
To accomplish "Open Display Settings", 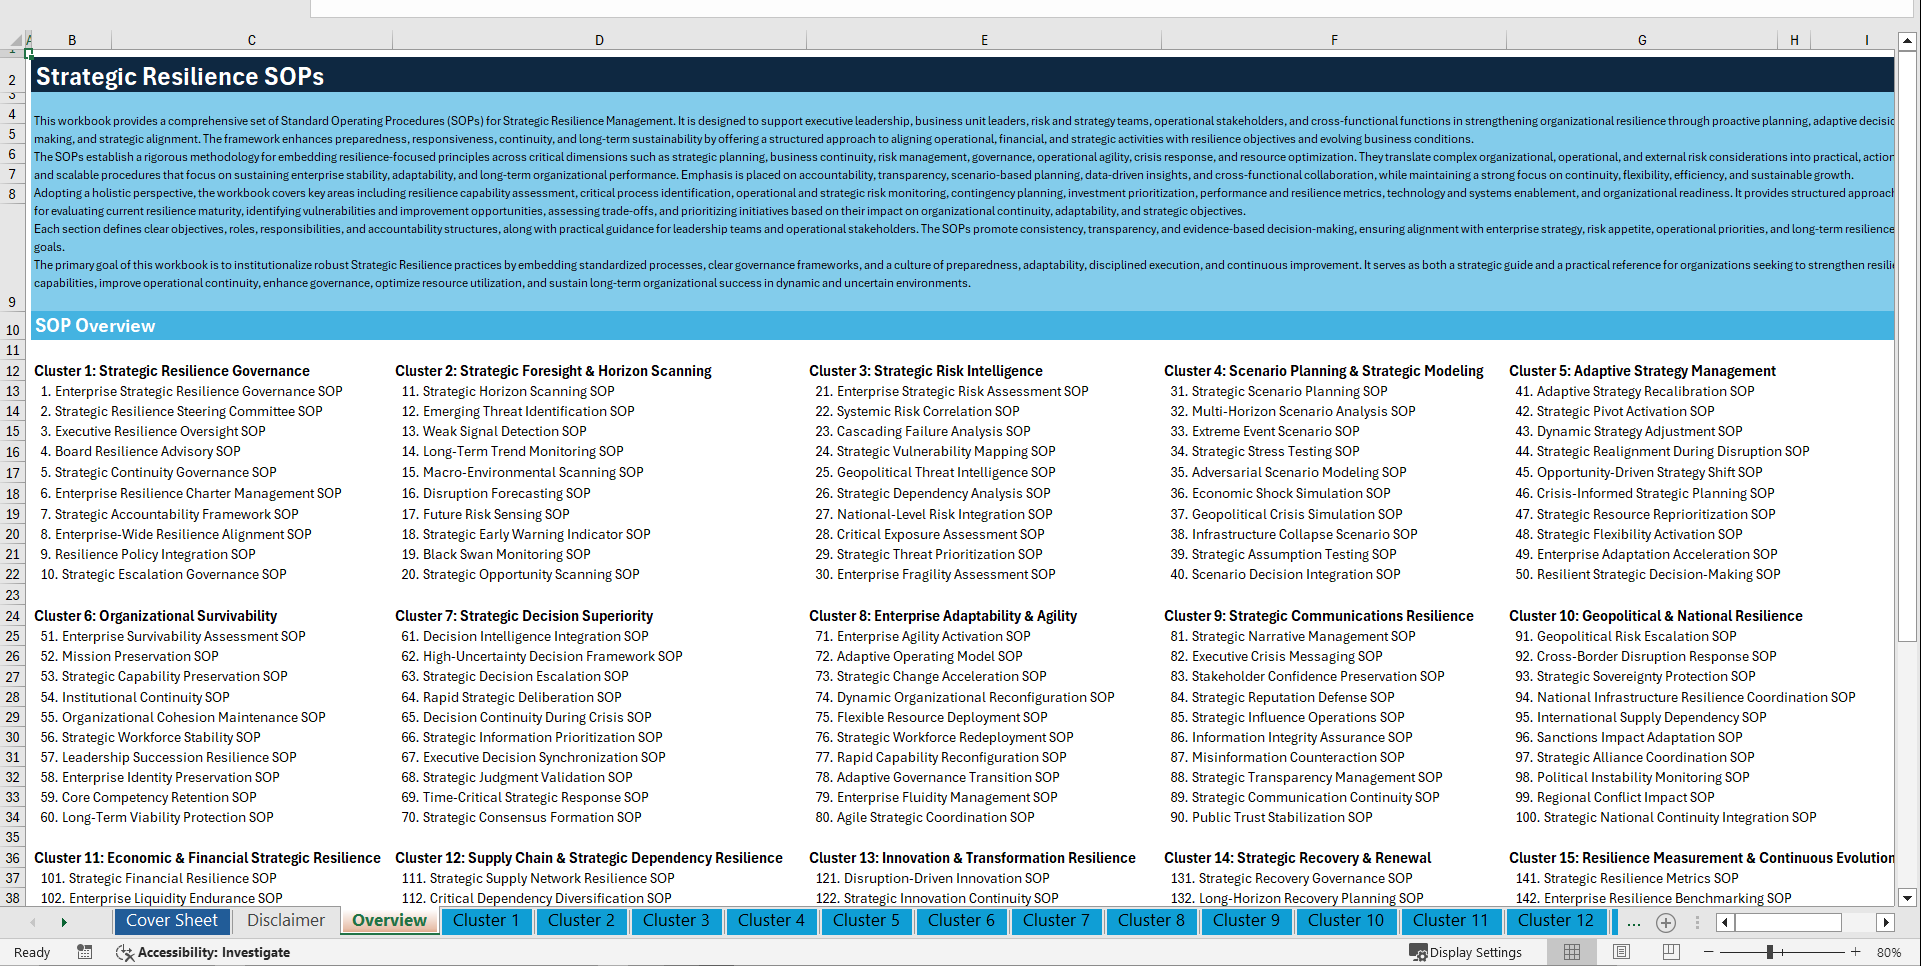I will point(1465,952).
